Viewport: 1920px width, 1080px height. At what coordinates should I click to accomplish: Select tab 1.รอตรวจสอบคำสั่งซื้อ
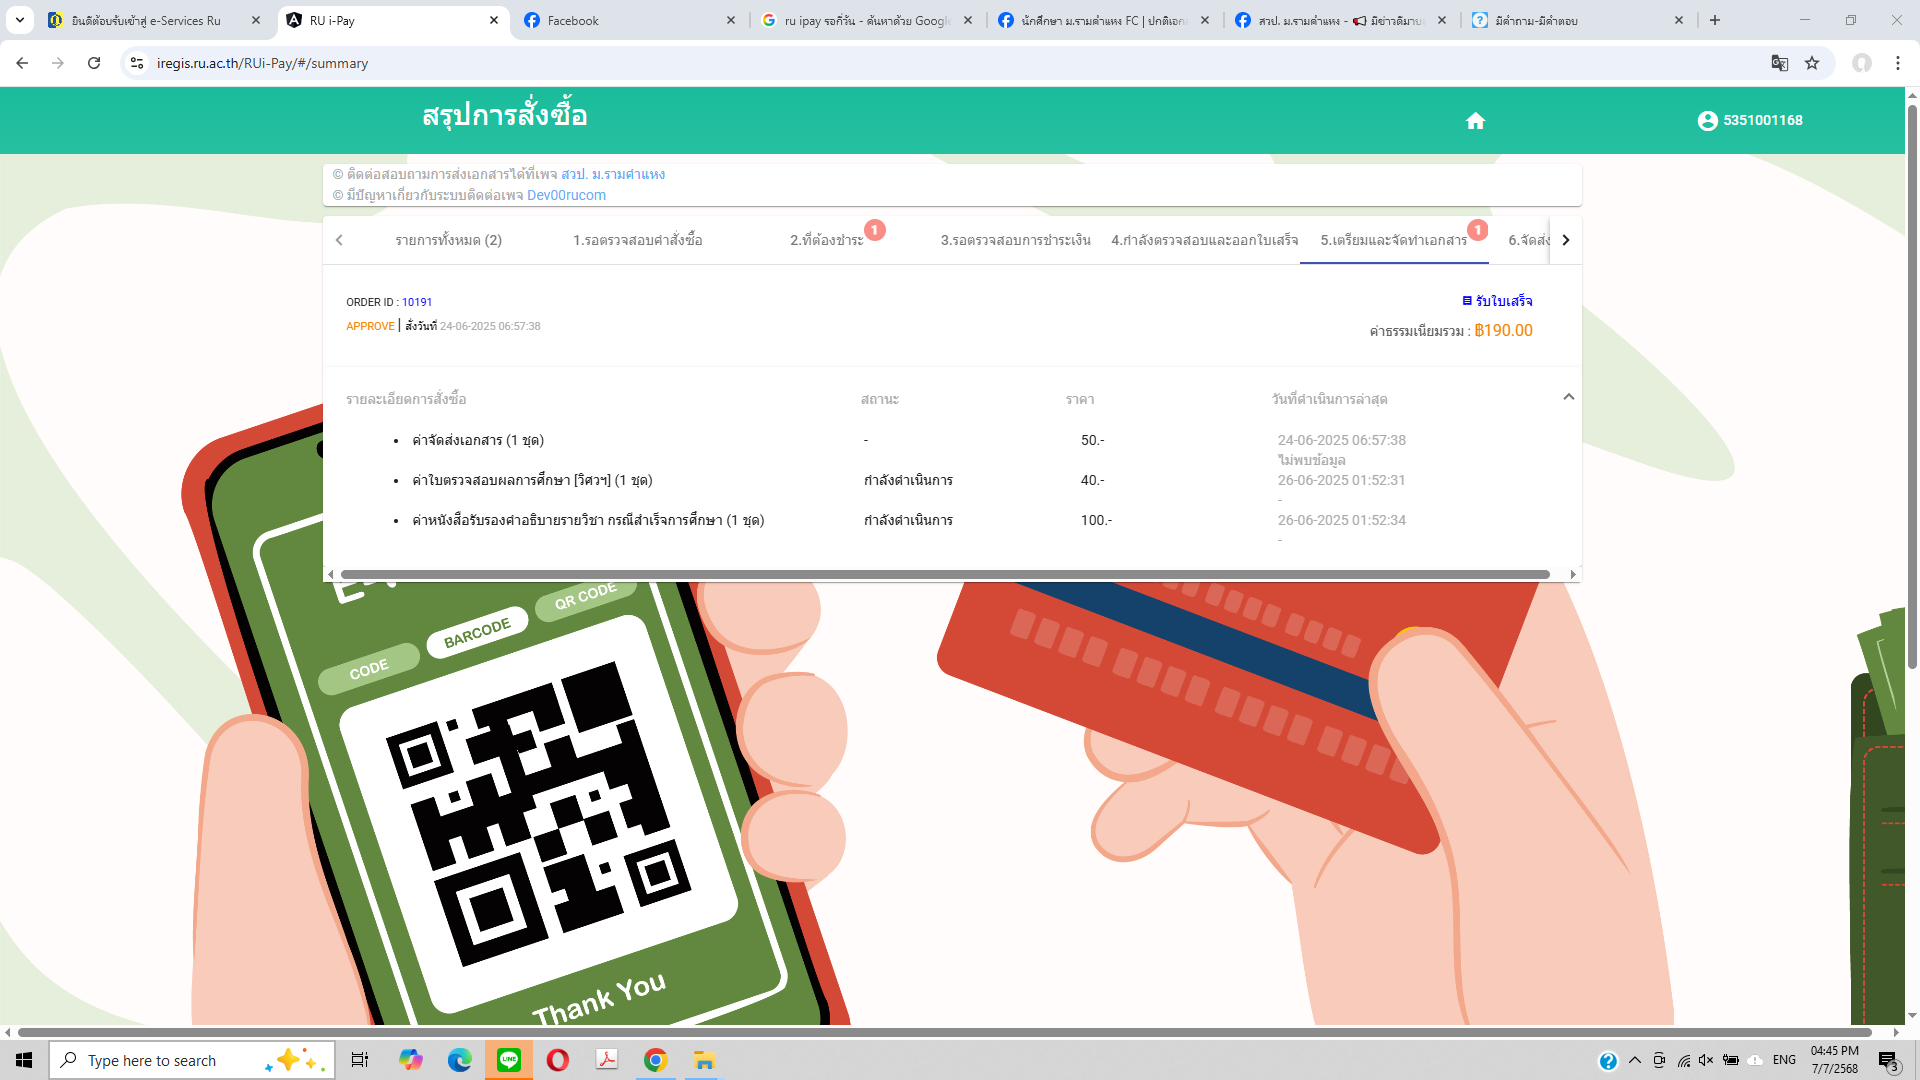[x=637, y=240]
